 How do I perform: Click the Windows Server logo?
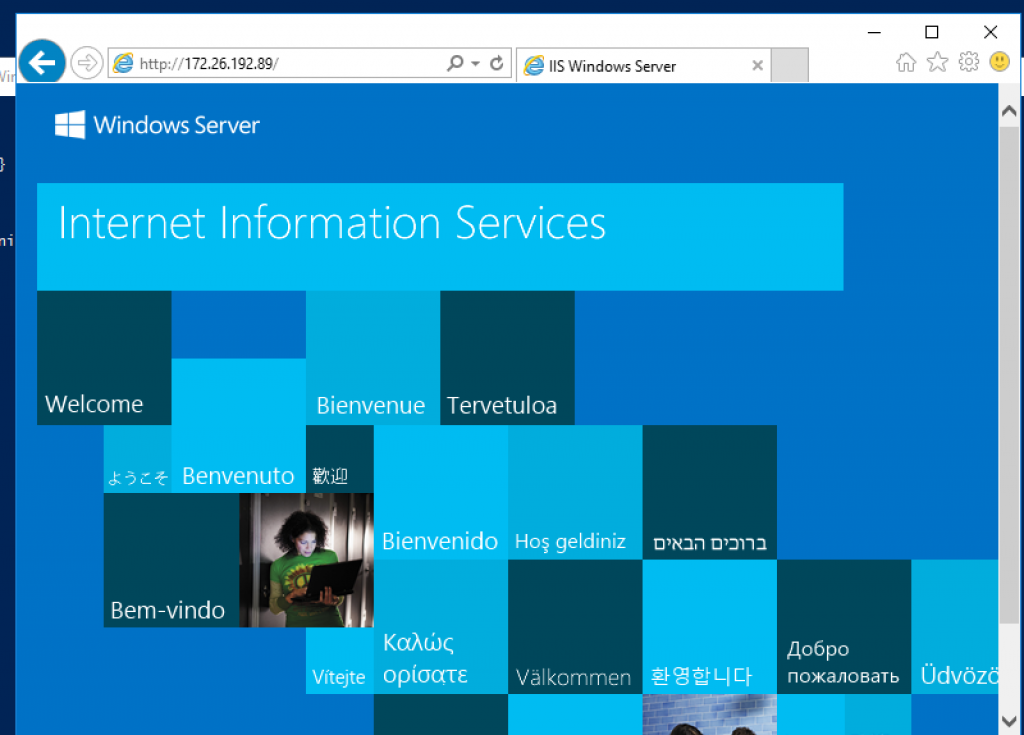pos(157,124)
